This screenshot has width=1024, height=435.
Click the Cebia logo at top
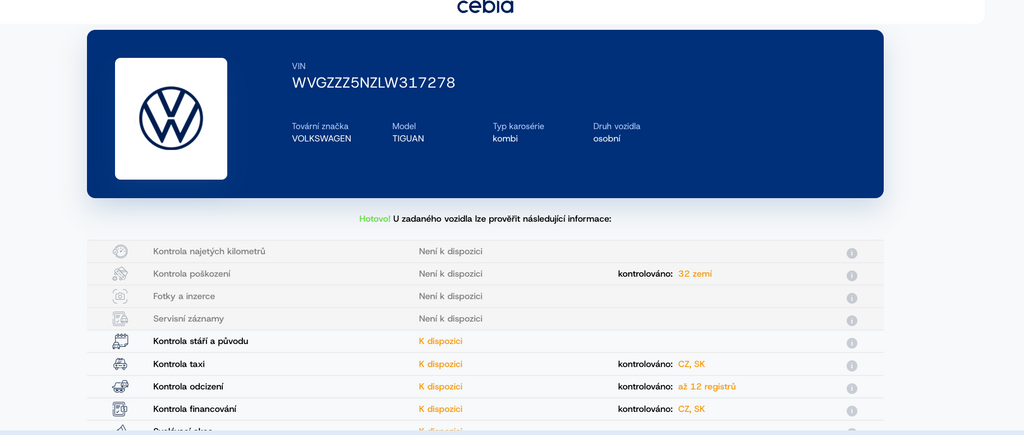pyautogui.click(x=485, y=7)
